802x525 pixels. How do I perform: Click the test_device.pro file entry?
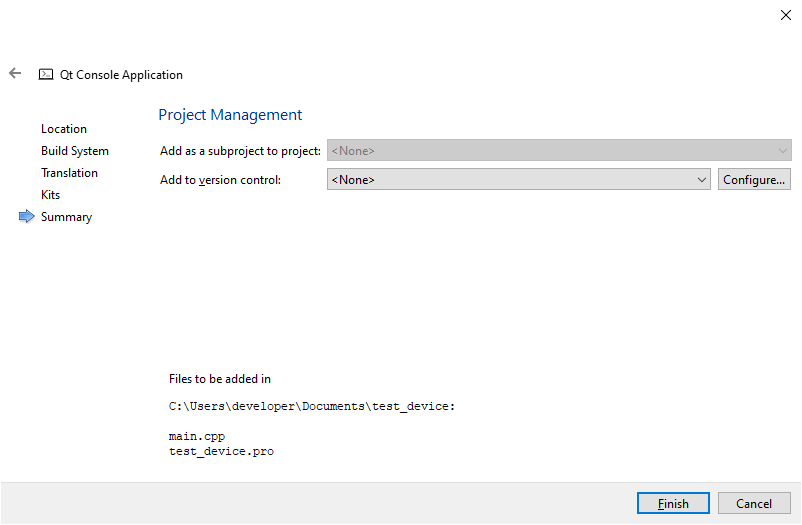tap(221, 451)
